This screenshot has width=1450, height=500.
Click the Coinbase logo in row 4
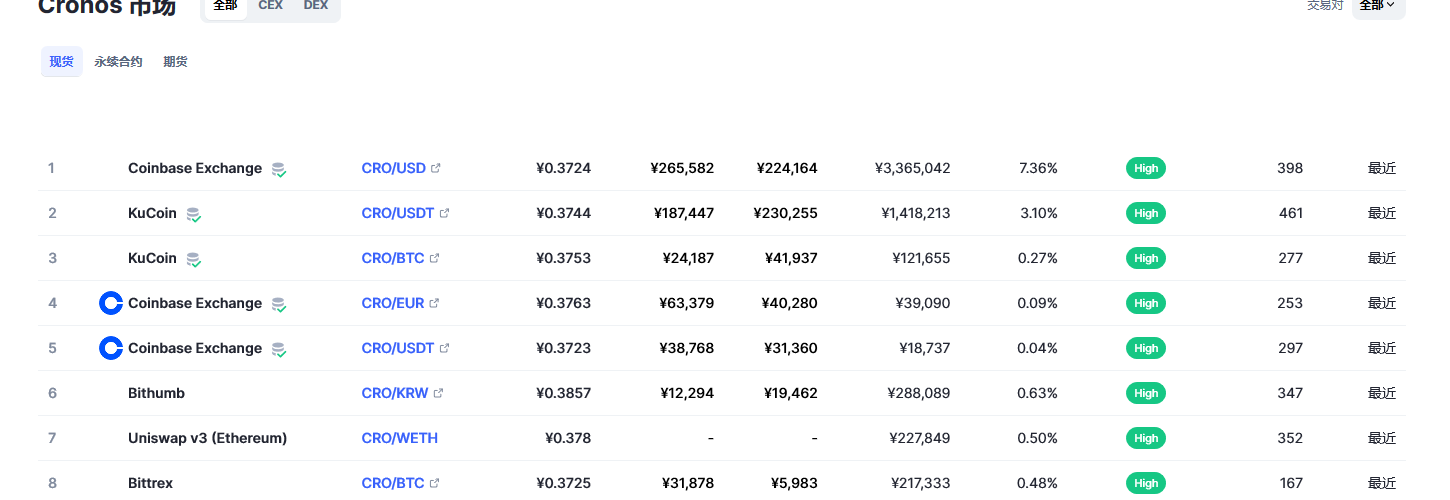pyautogui.click(x=111, y=303)
